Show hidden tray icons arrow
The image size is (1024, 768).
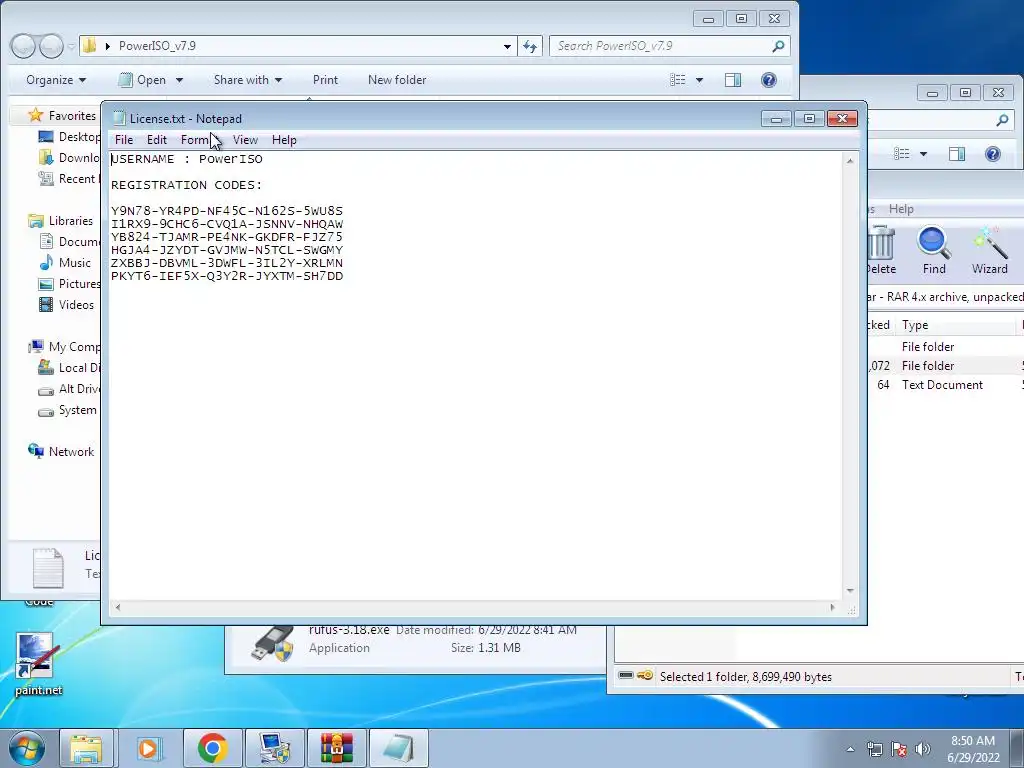coord(850,749)
